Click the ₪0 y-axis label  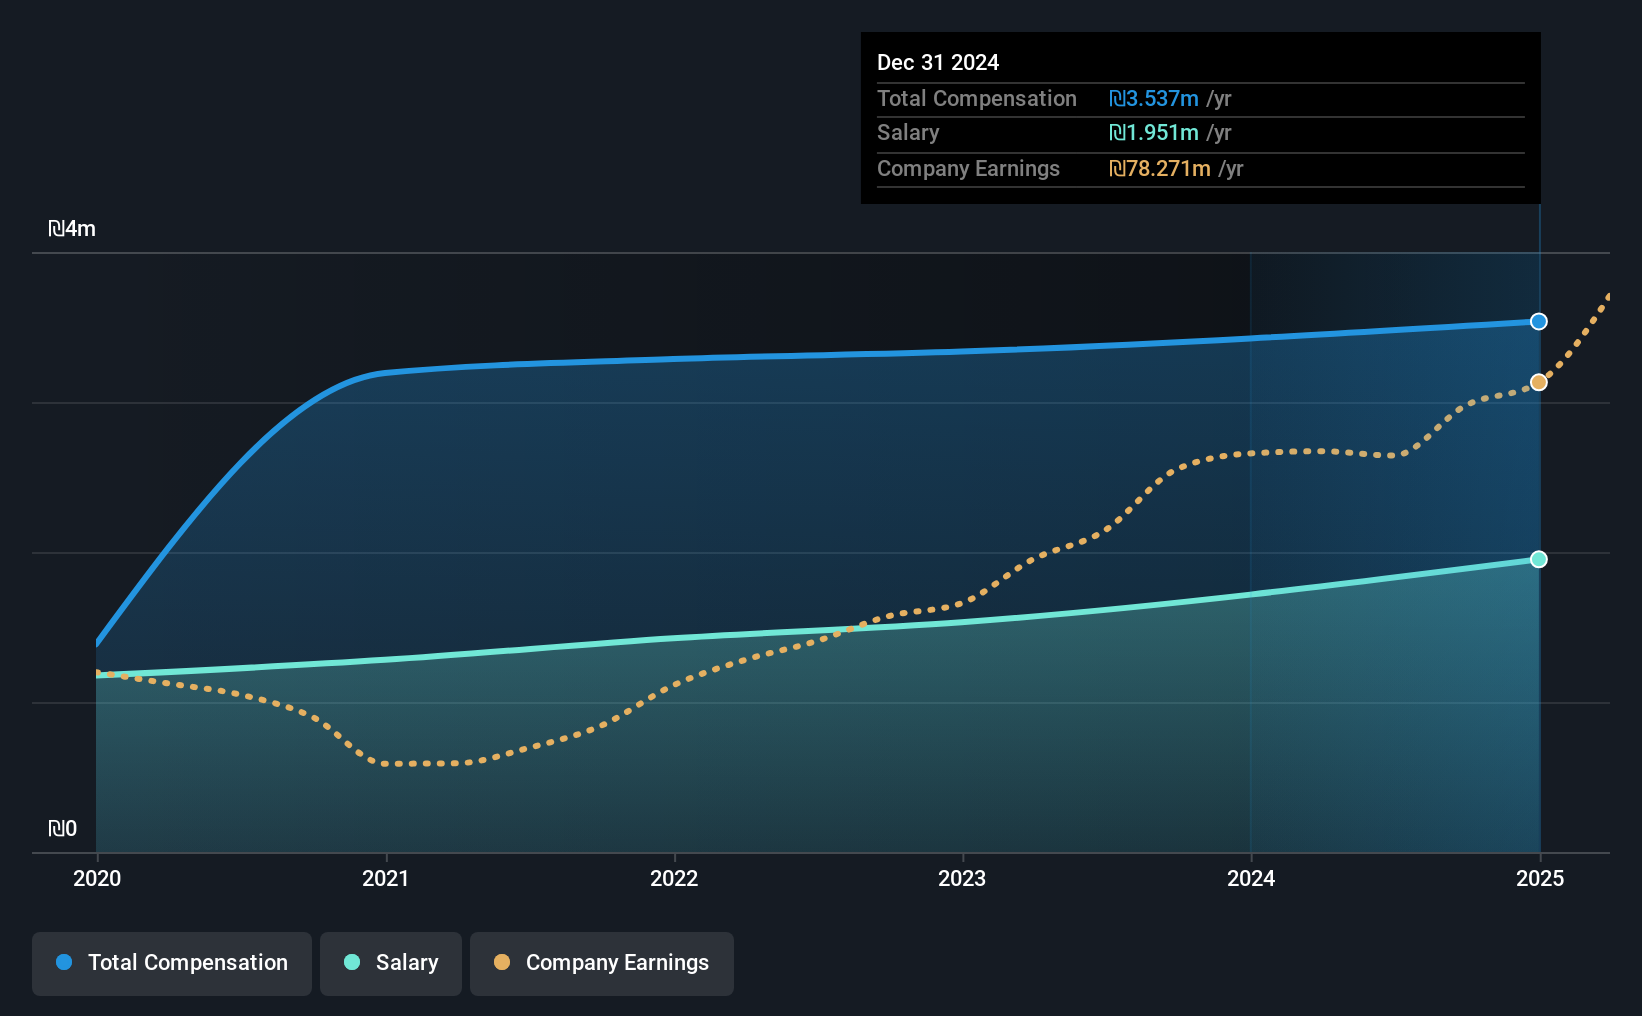pos(62,828)
